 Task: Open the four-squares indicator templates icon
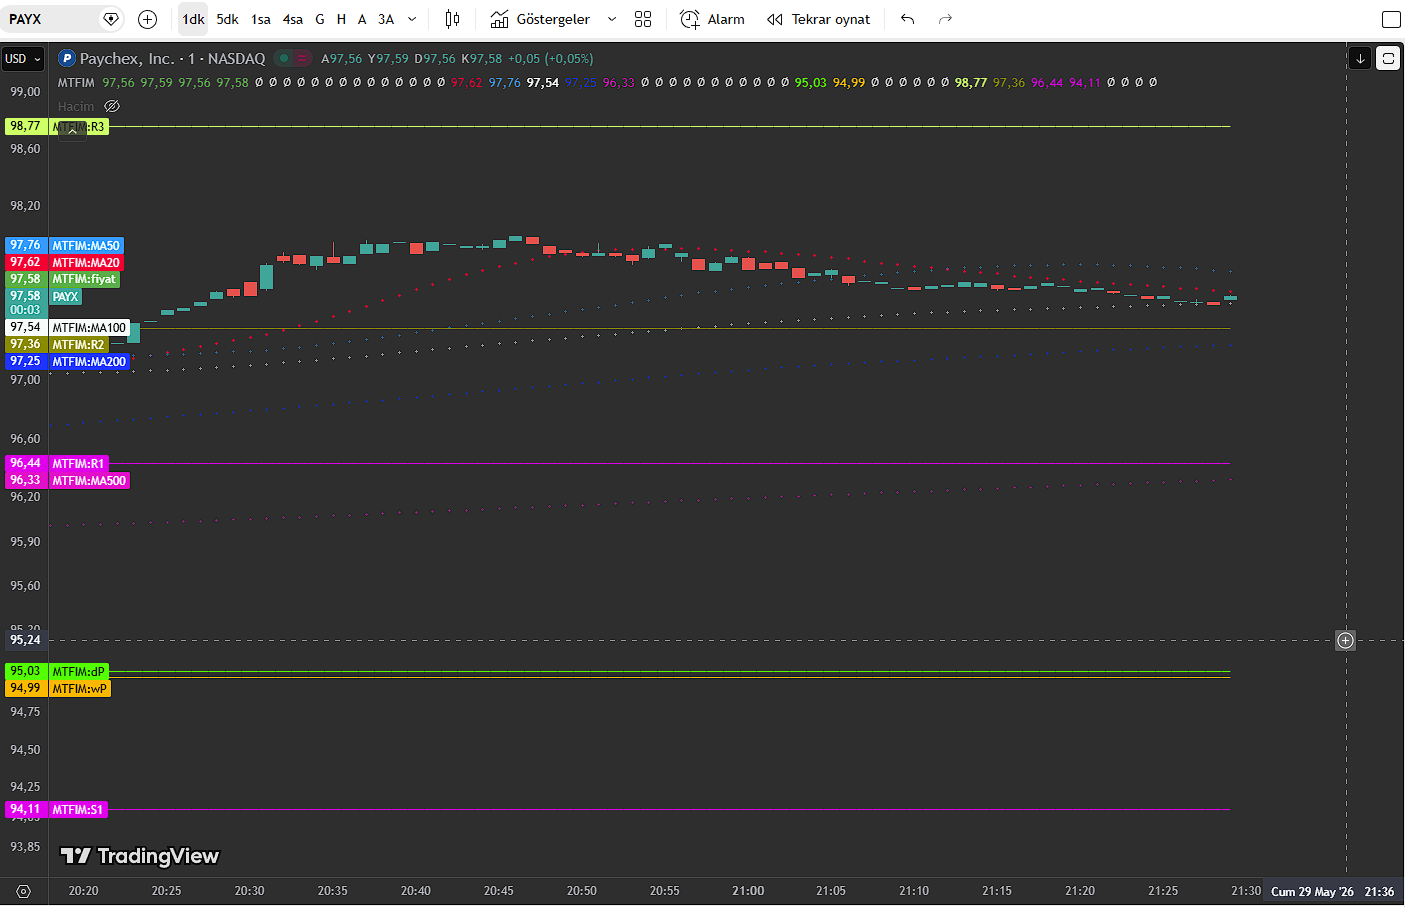[x=643, y=19]
